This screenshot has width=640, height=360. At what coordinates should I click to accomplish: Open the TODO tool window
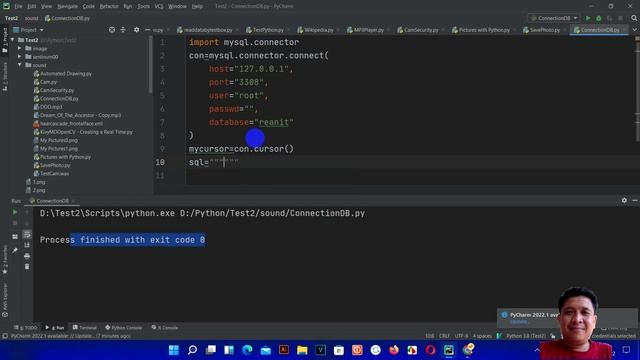pyautogui.click(x=25, y=327)
